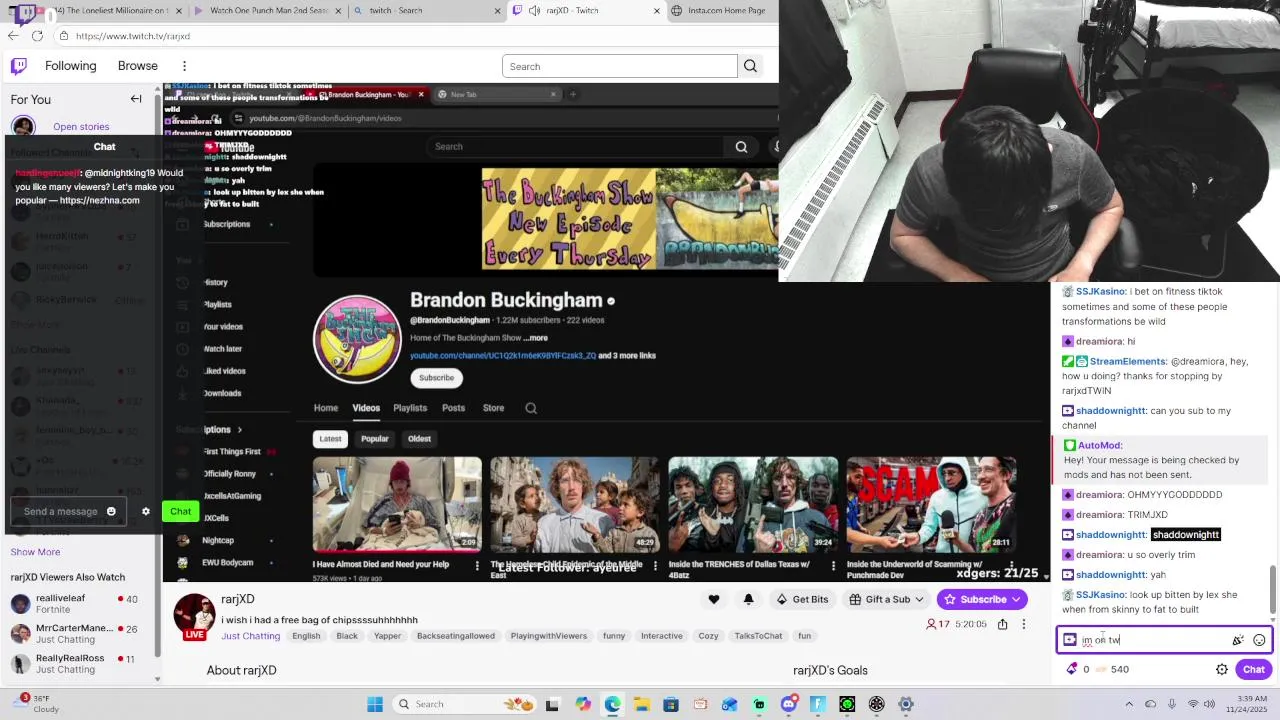Click the Open stories link
This screenshot has width=1280, height=720.
pyautogui.click(x=81, y=127)
